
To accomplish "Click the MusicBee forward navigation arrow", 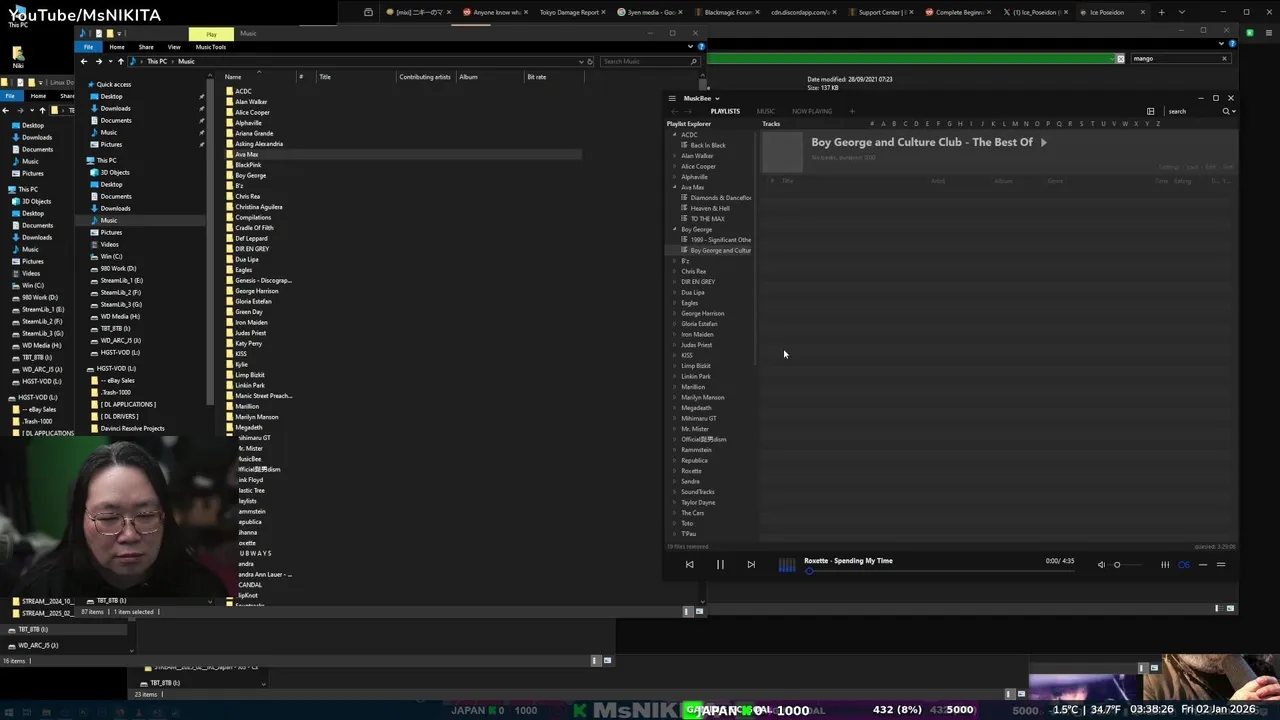I will pyautogui.click(x=688, y=111).
